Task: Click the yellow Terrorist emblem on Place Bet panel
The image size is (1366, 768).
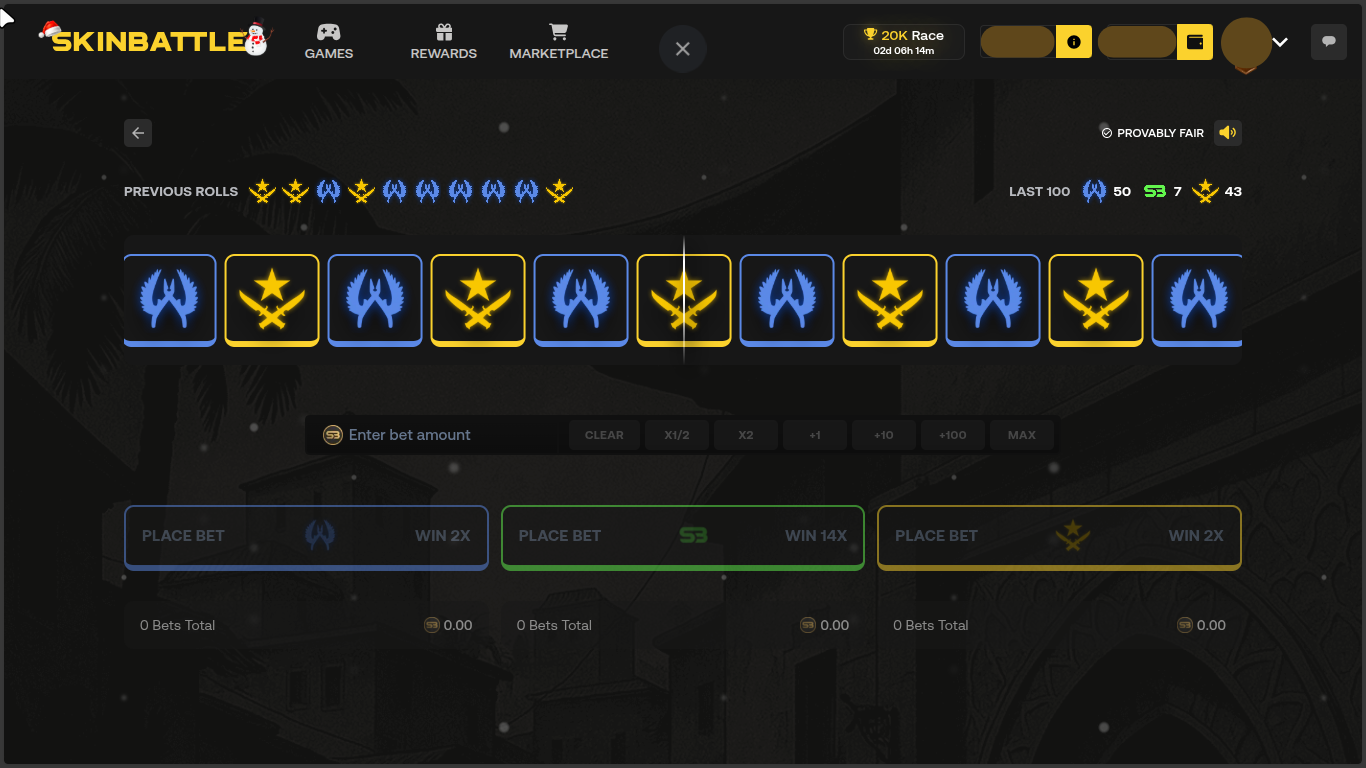Action: (1073, 535)
